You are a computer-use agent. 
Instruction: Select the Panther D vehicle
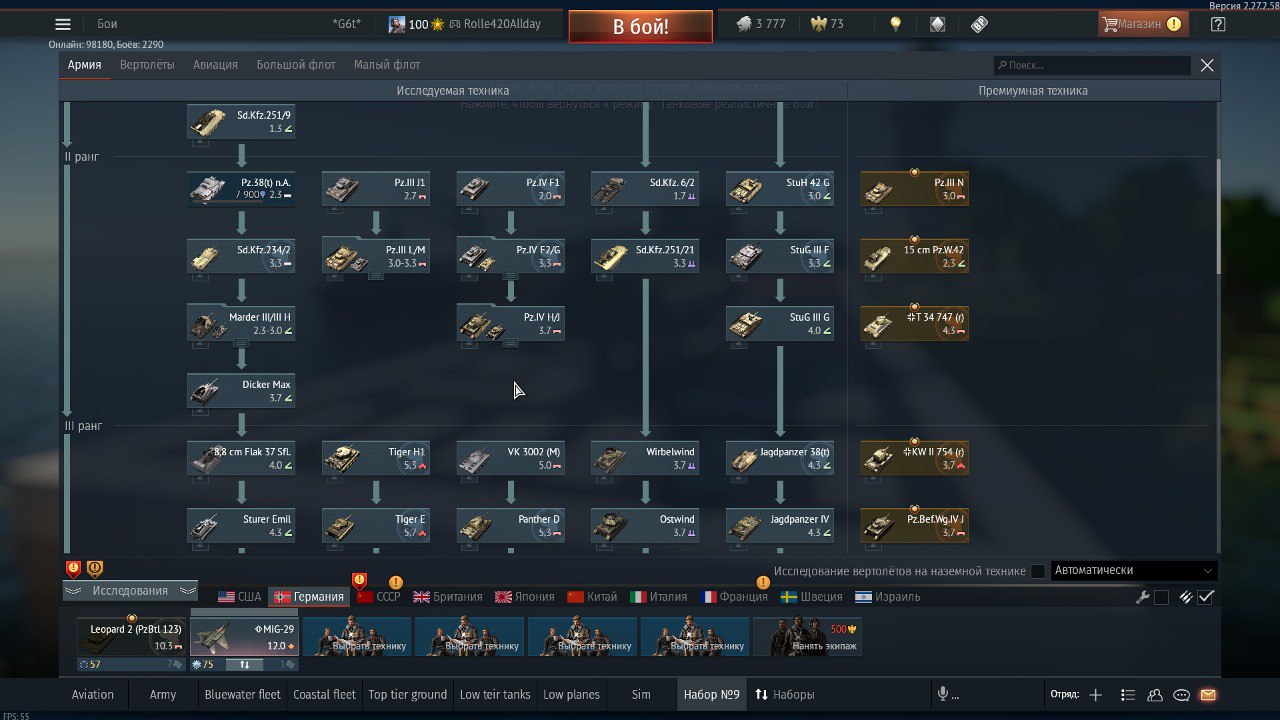pos(511,525)
